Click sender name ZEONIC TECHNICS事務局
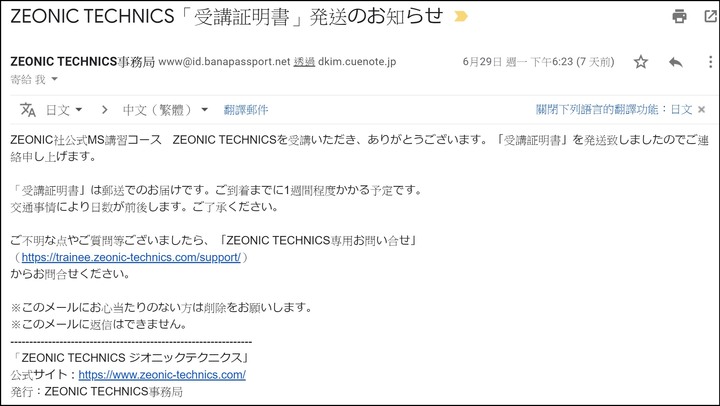The image size is (720, 406). [x=82, y=62]
